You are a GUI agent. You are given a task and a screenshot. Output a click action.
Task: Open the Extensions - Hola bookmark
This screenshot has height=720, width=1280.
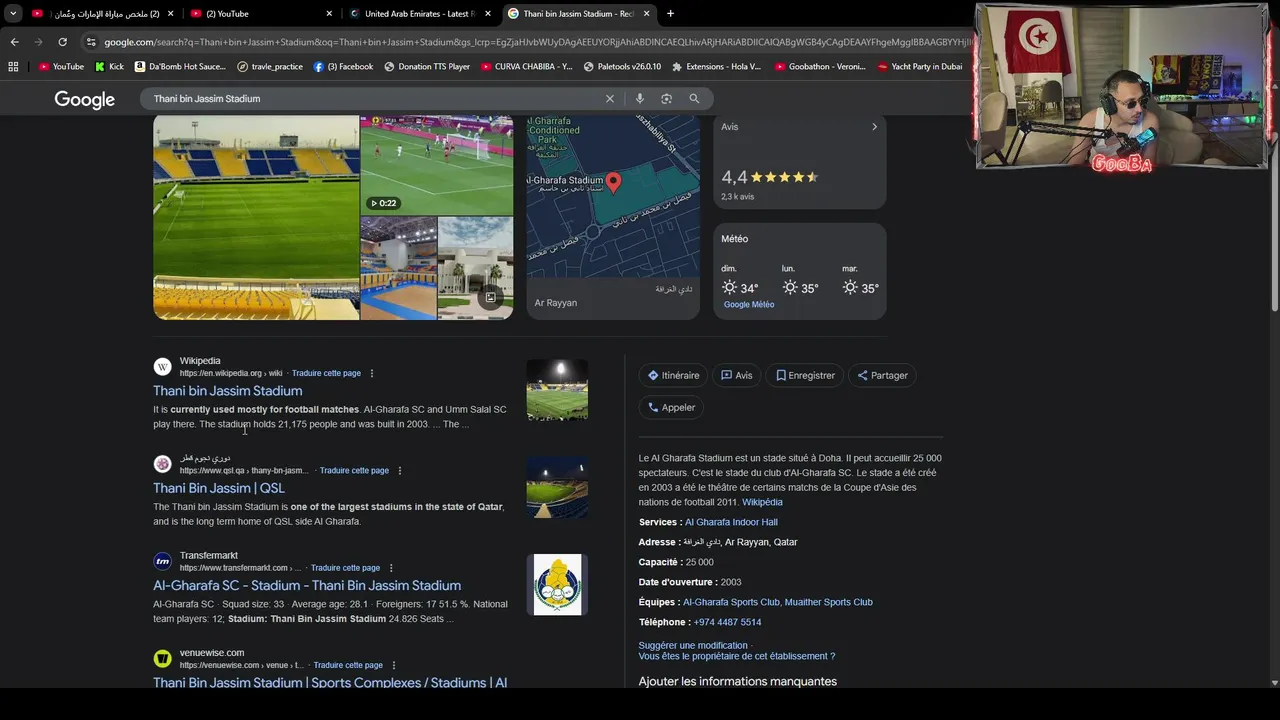click(x=717, y=67)
